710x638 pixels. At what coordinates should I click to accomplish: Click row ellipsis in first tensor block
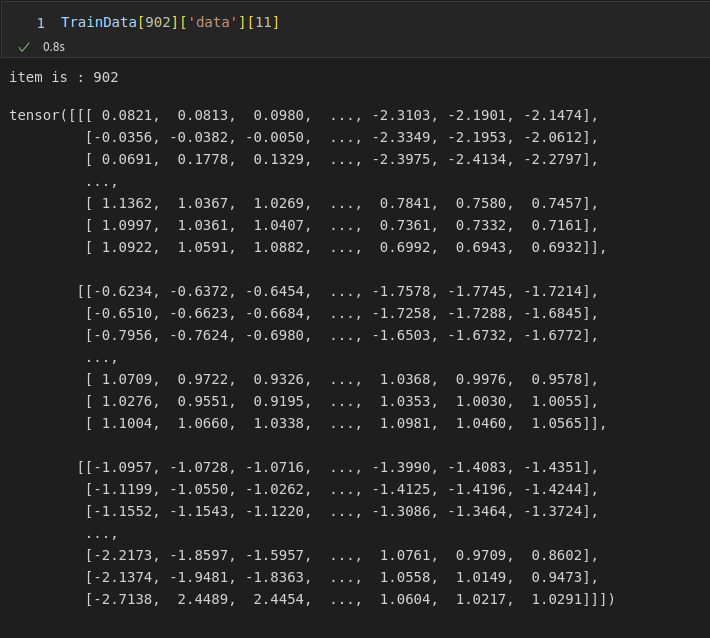[x=102, y=181]
